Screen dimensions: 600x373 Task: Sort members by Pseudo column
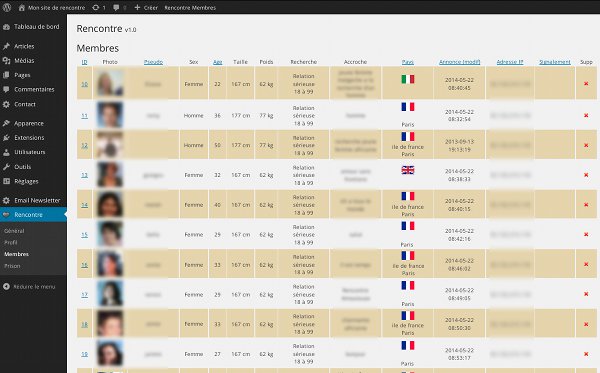(153, 62)
